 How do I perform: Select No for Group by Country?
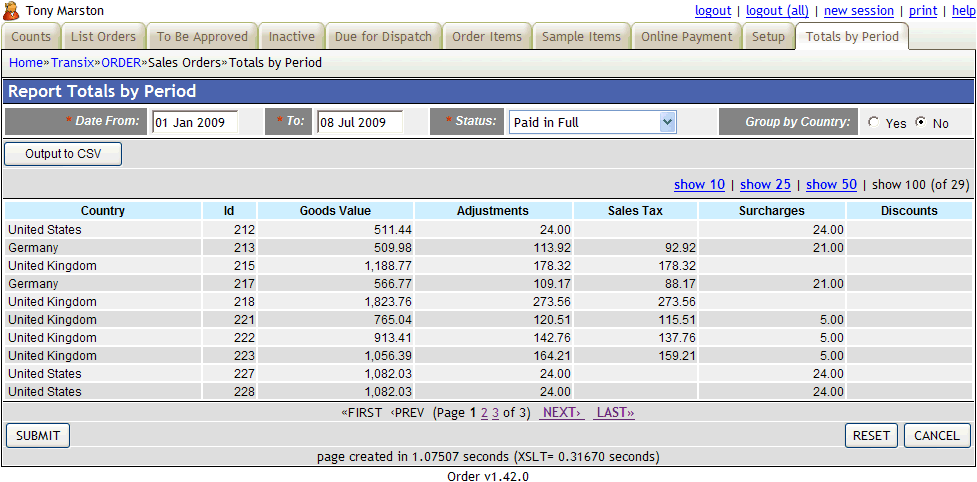920,123
